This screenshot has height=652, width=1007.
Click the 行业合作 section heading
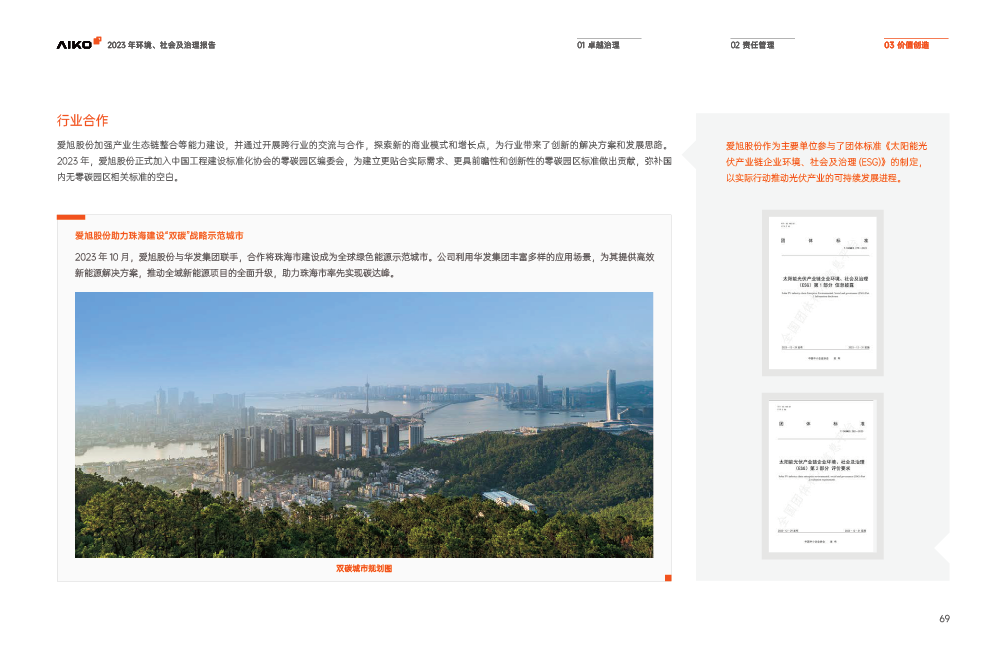[x=82, y=120]
